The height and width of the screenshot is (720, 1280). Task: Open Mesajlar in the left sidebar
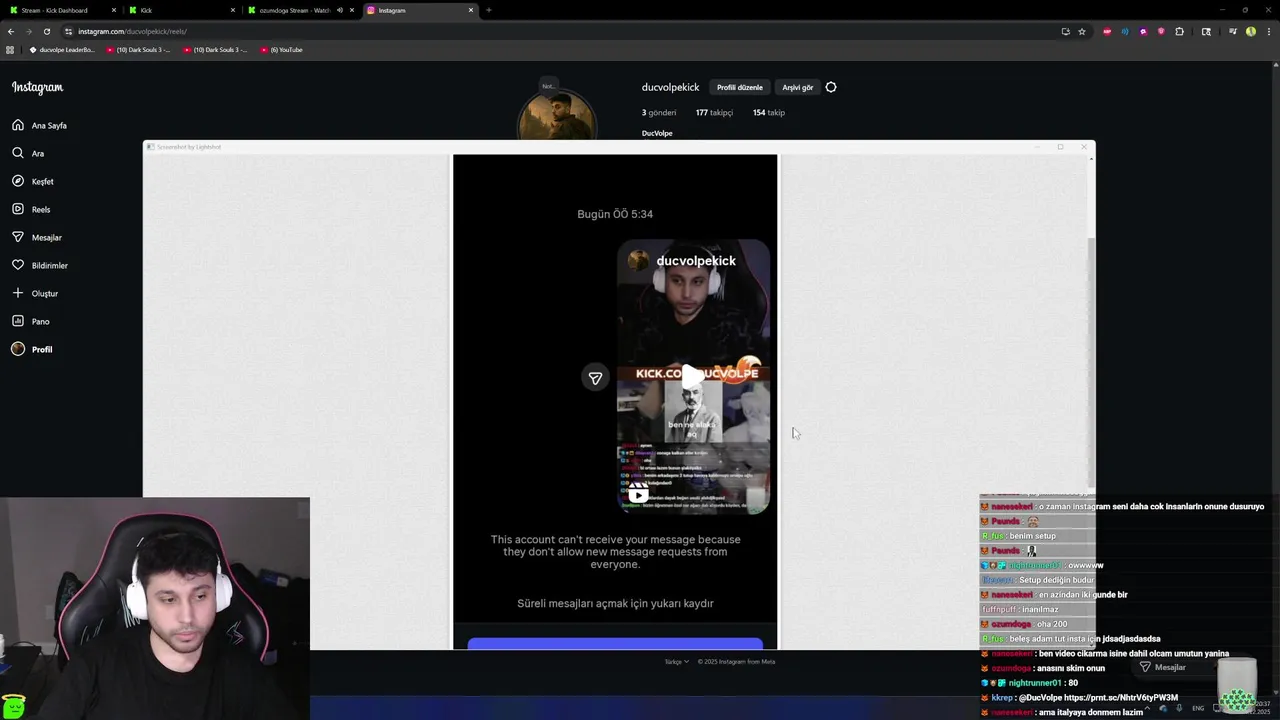click(x=37, y=237)
